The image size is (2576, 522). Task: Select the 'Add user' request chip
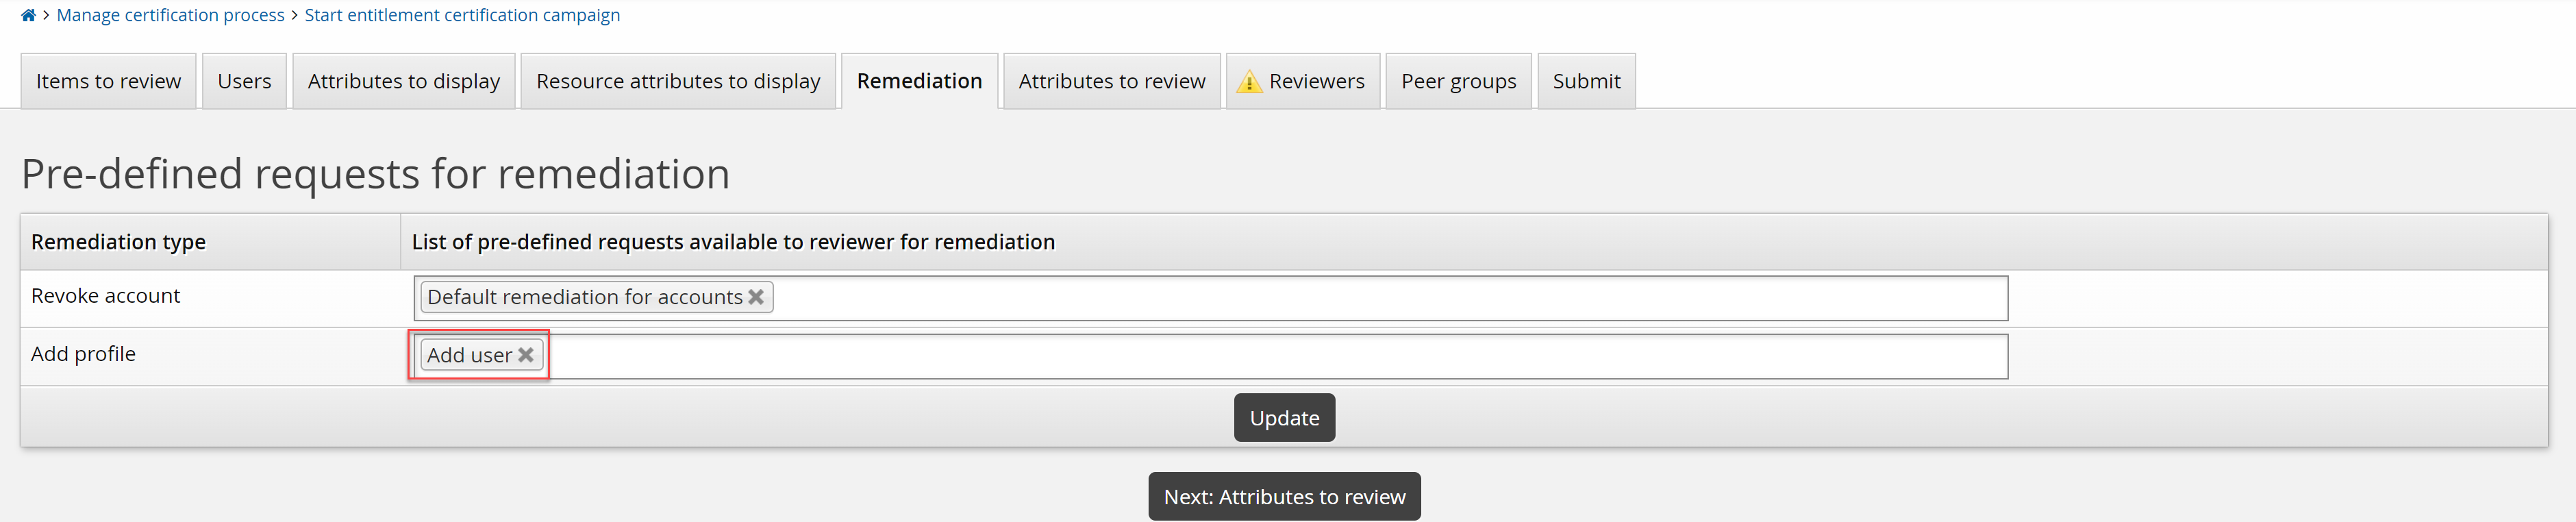469,355
